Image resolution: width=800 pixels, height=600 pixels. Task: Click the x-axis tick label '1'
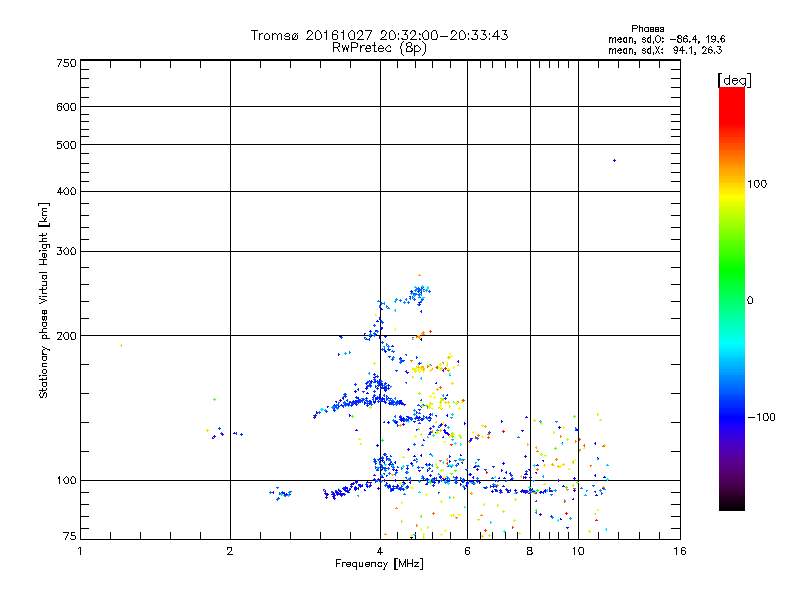click(x=80, y=551)
